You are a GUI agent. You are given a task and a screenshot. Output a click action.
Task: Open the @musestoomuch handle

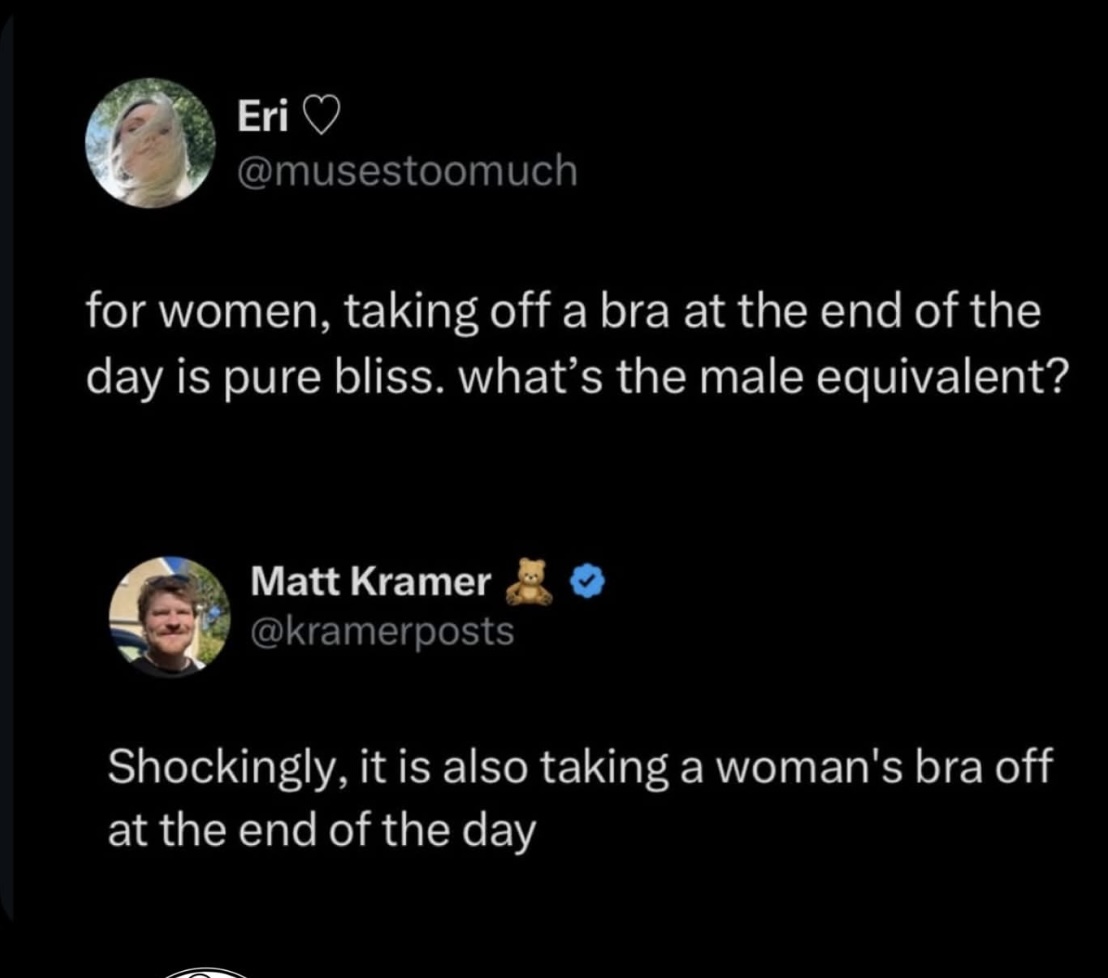pyautogui.click(x=407, y=171)
